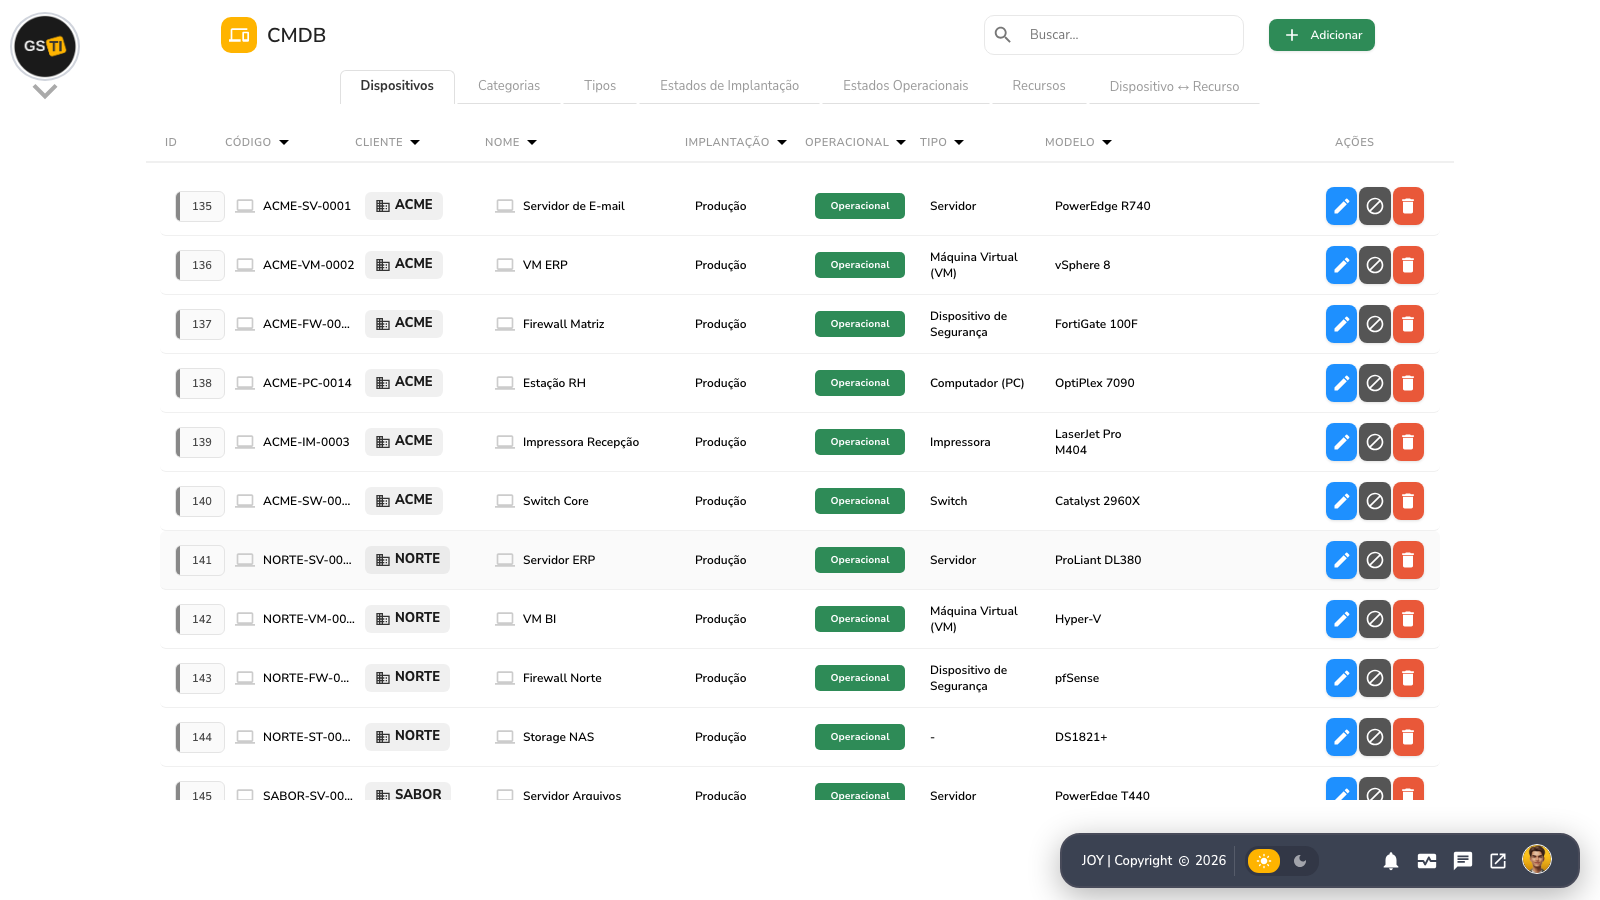Edit the Firewall Matriz device
Viewport: 1600px width, 900px height.
click(x=1341, y=324)
